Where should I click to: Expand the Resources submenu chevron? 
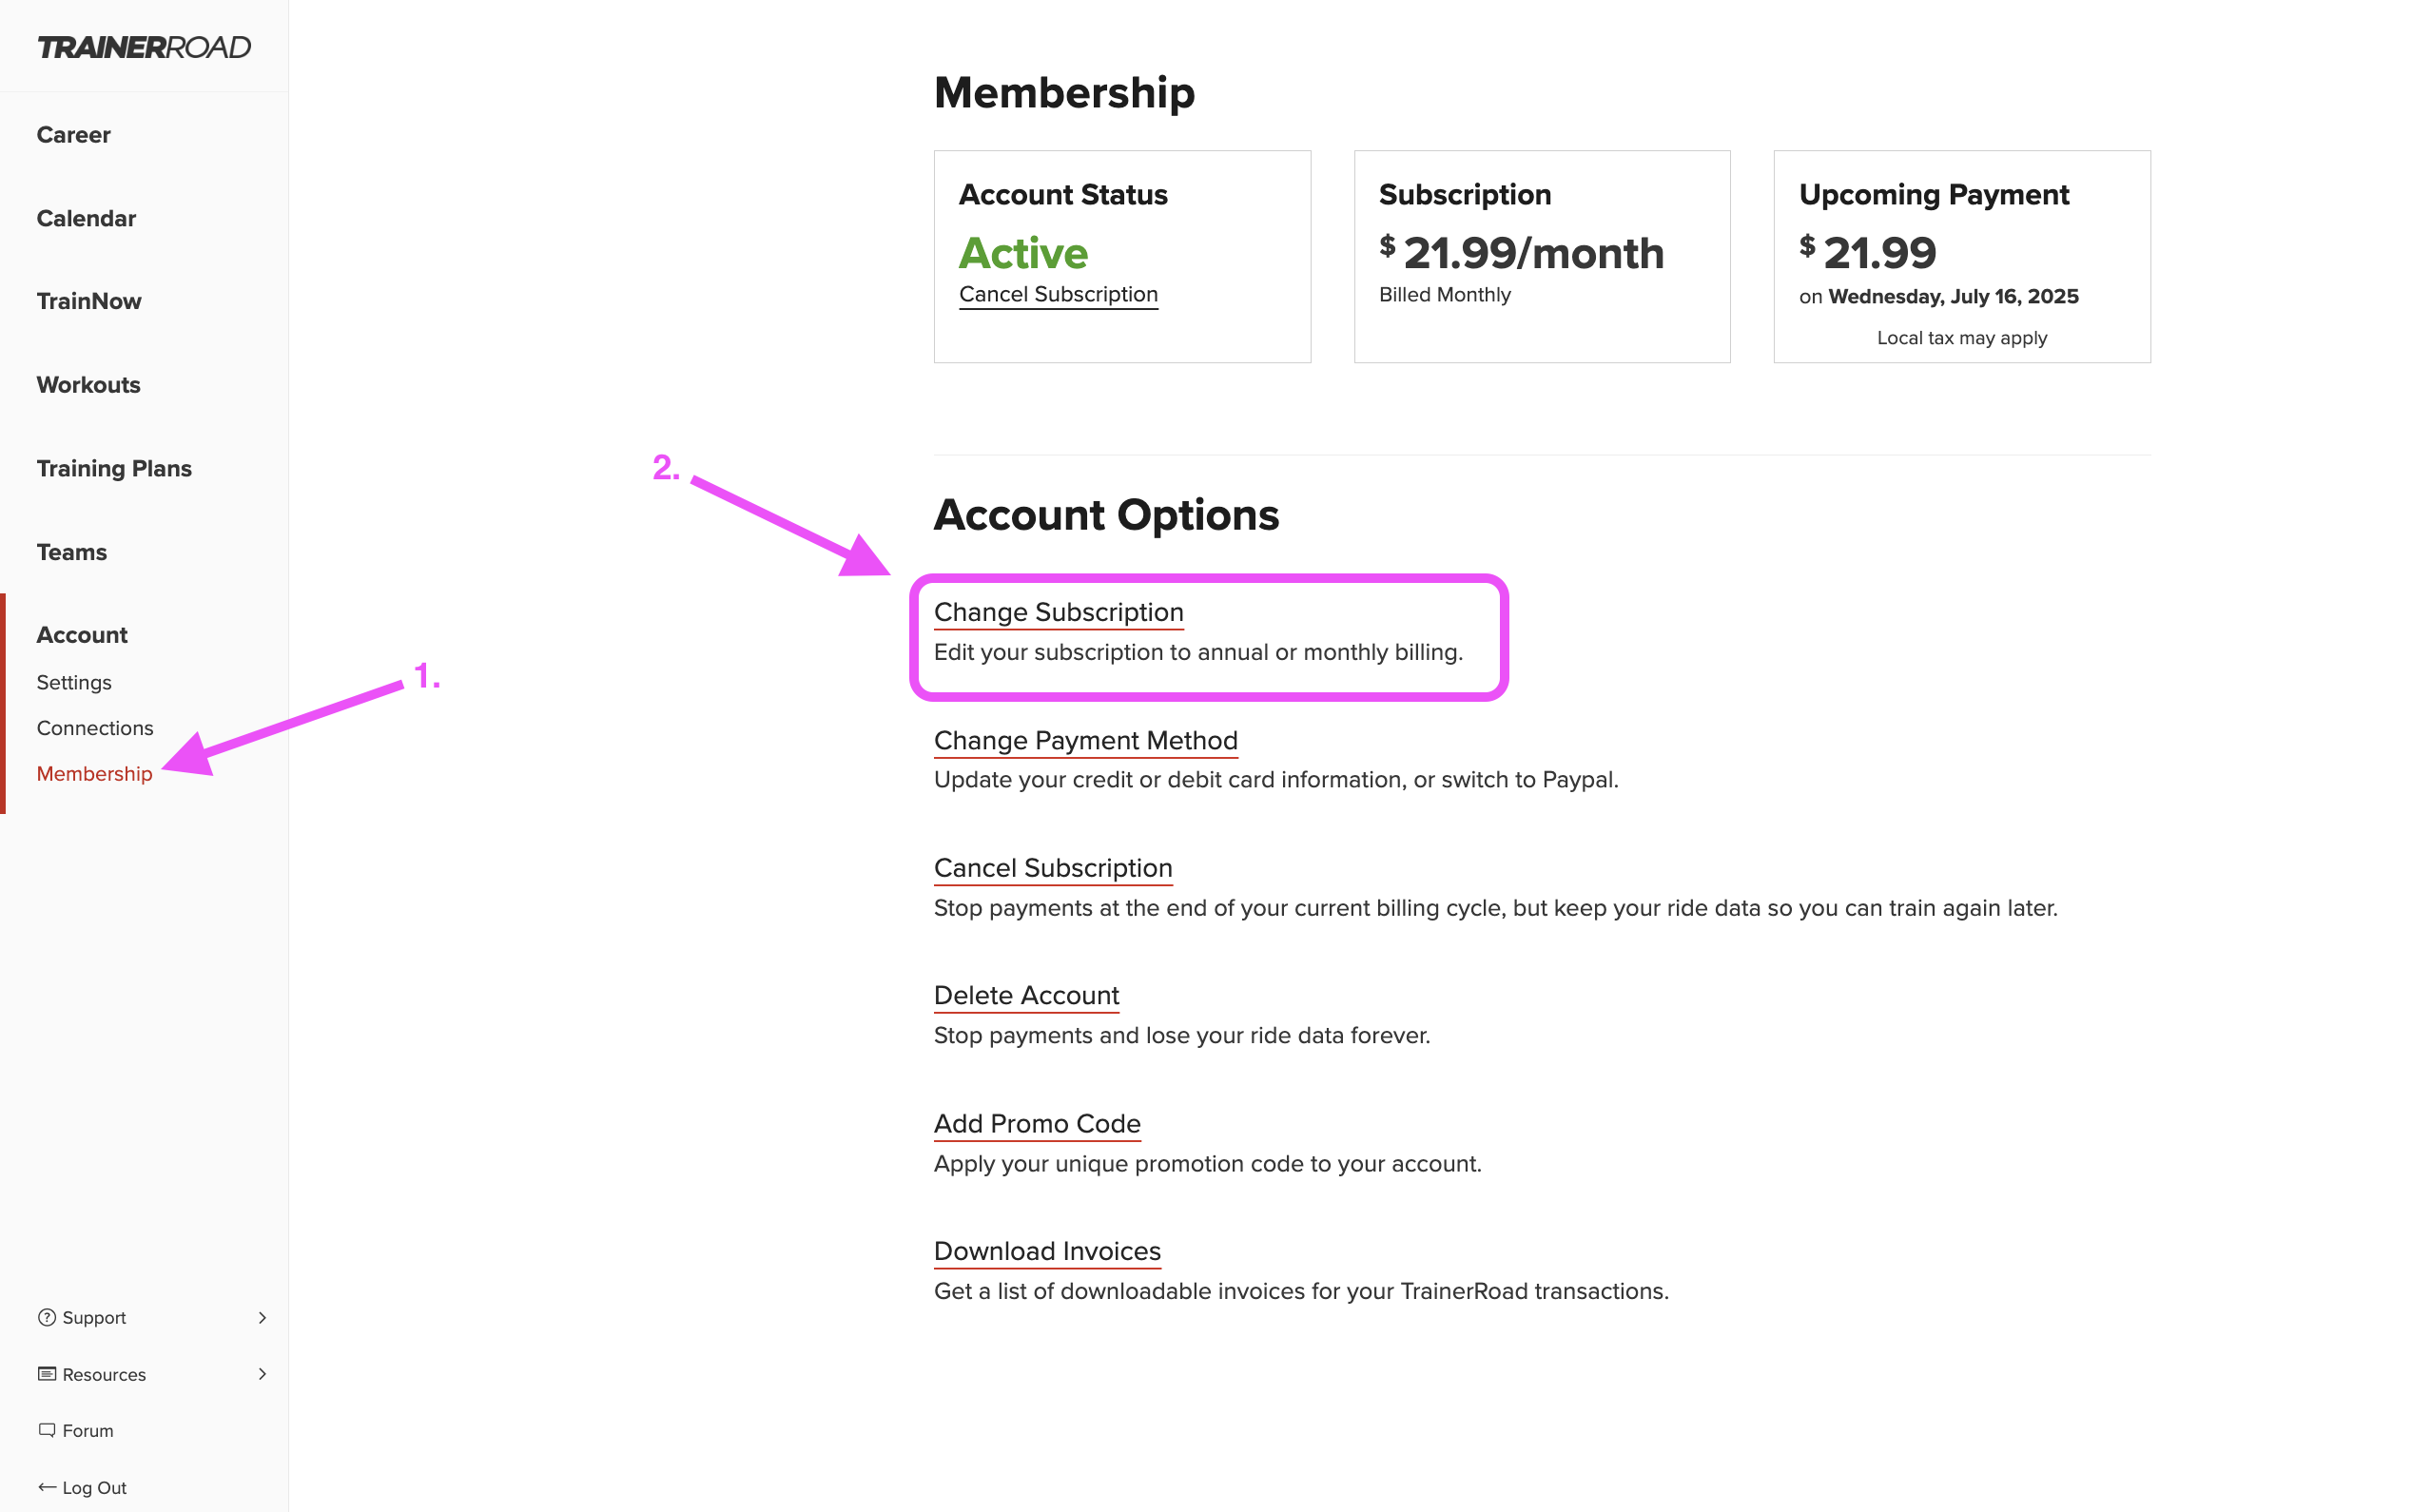click(x=262, y=1373)
